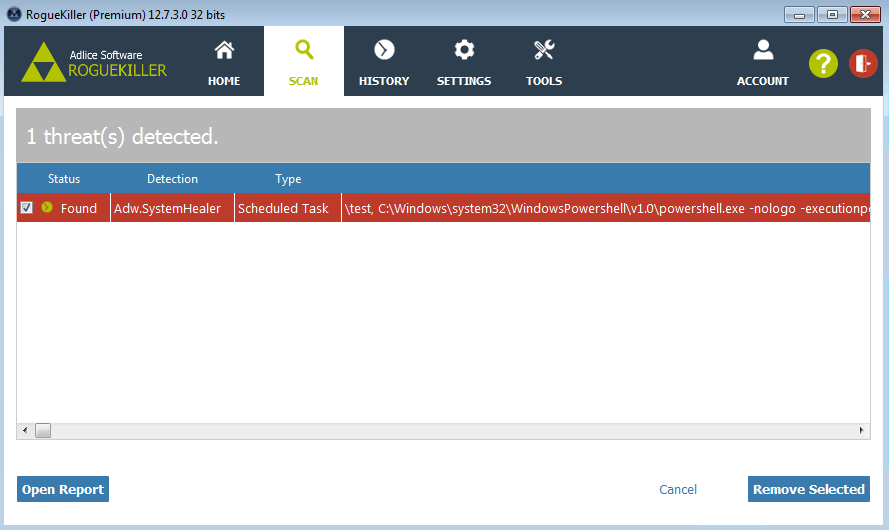Open the Account user icon
Image resolution: width=889 pixels, height=530 pixels.
point(763,50)
